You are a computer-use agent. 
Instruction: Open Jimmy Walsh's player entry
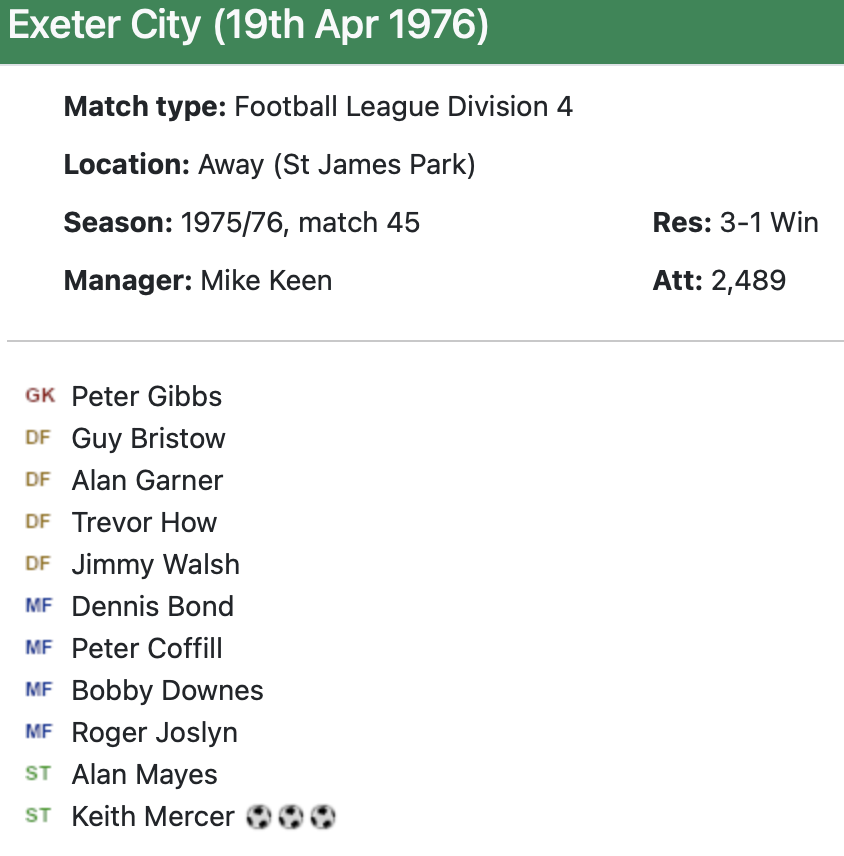(155, 564)
